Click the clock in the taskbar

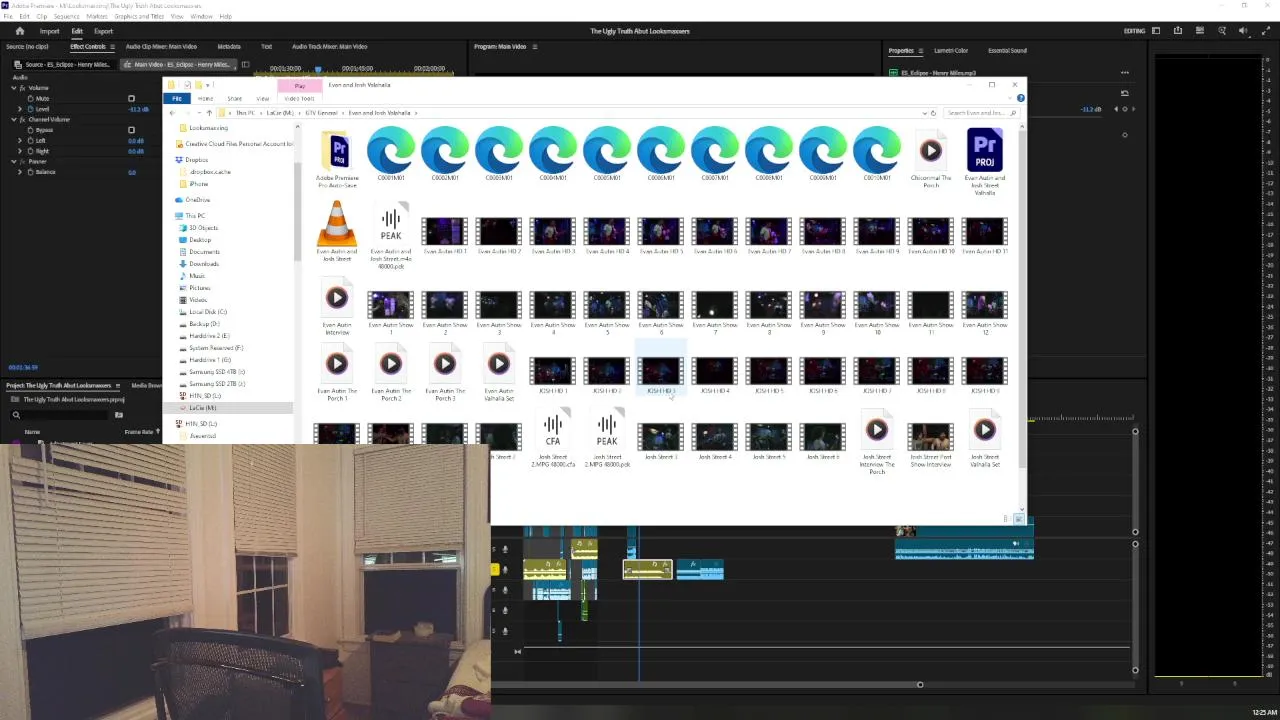(x=1264, y=712)
